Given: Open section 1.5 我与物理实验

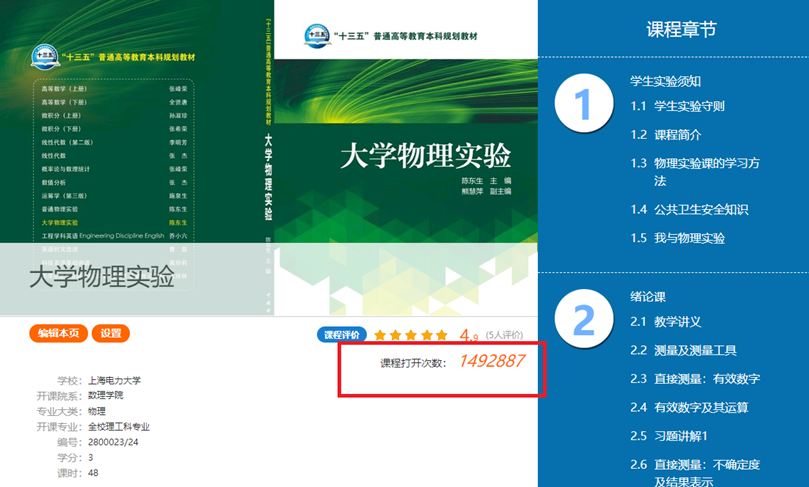Looking at the screenshot, I should point(677,238).
